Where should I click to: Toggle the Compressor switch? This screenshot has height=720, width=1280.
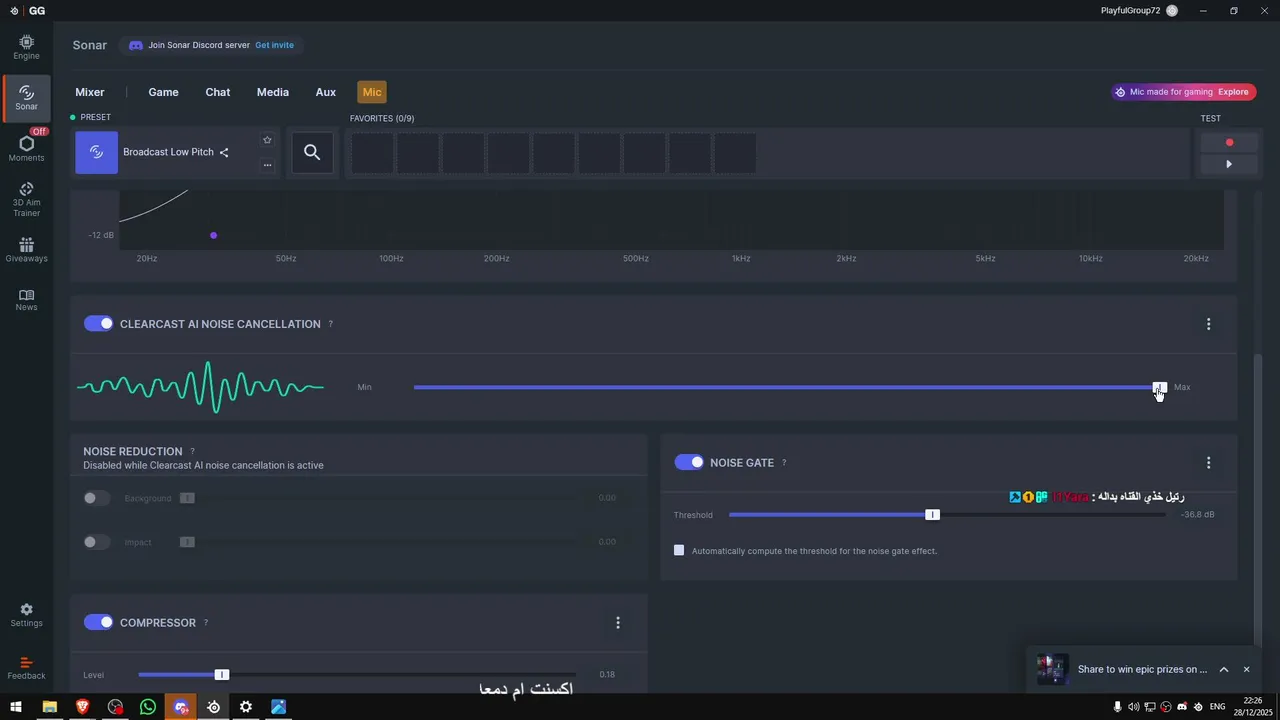coord(98,622)
